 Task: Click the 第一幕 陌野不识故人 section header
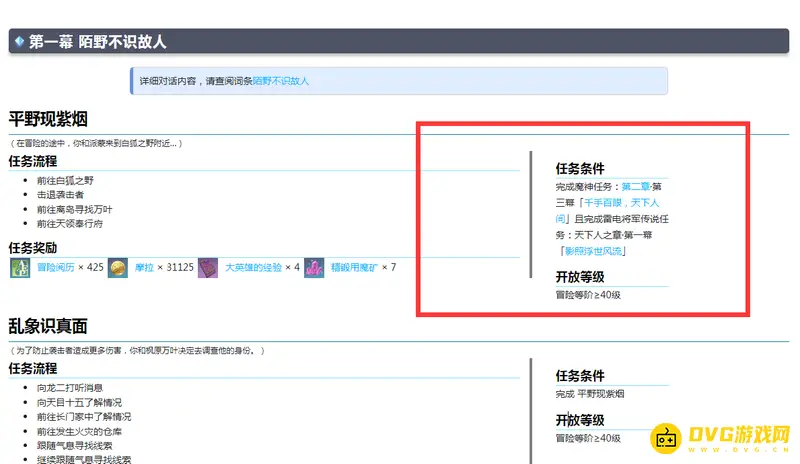click(97, 41)
